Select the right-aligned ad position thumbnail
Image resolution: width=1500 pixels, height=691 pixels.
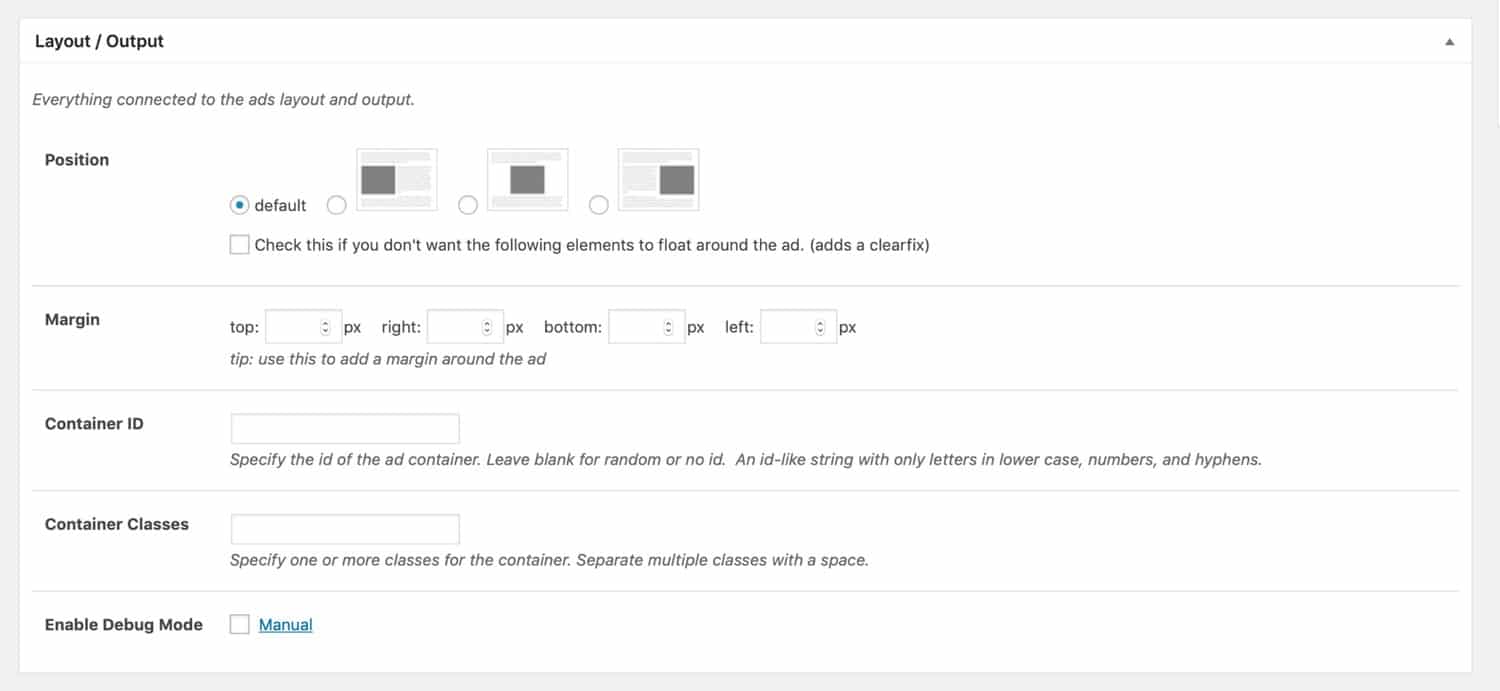pos(658,179)
